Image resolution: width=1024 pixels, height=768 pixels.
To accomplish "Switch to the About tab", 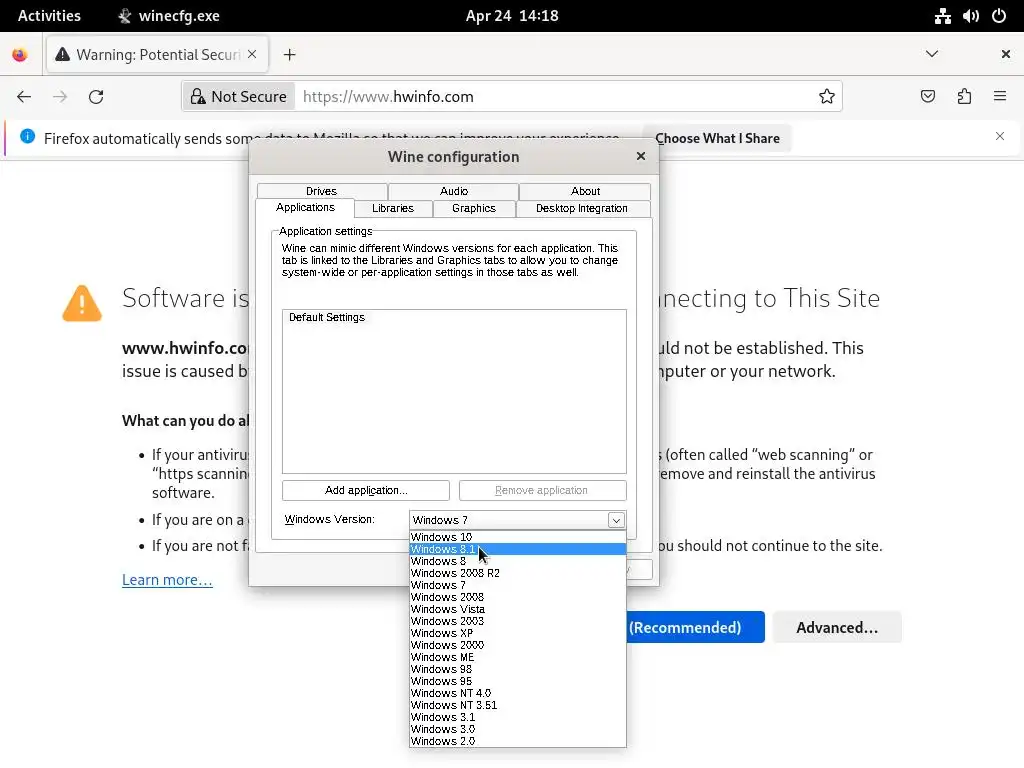I will (x=585, y=191).
